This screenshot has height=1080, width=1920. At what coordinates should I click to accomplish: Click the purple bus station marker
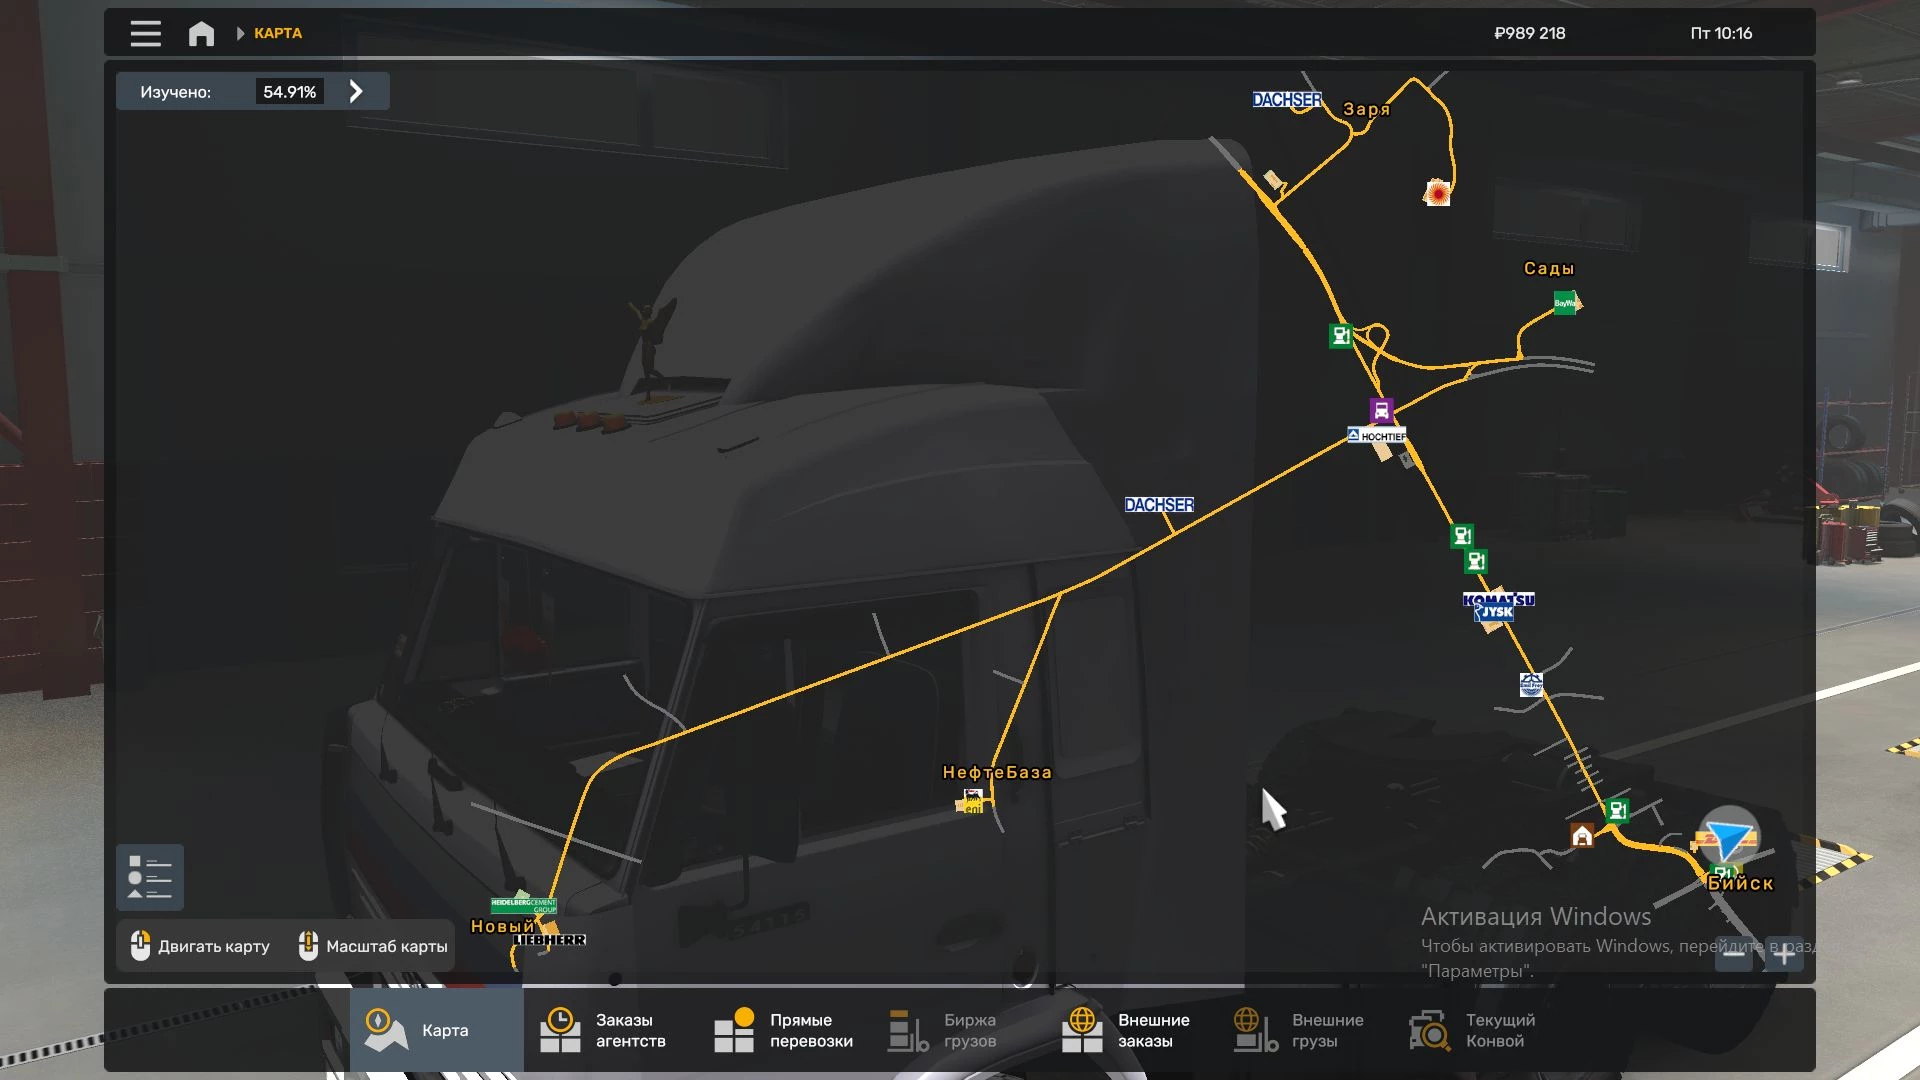click(x=1381, y=410)
